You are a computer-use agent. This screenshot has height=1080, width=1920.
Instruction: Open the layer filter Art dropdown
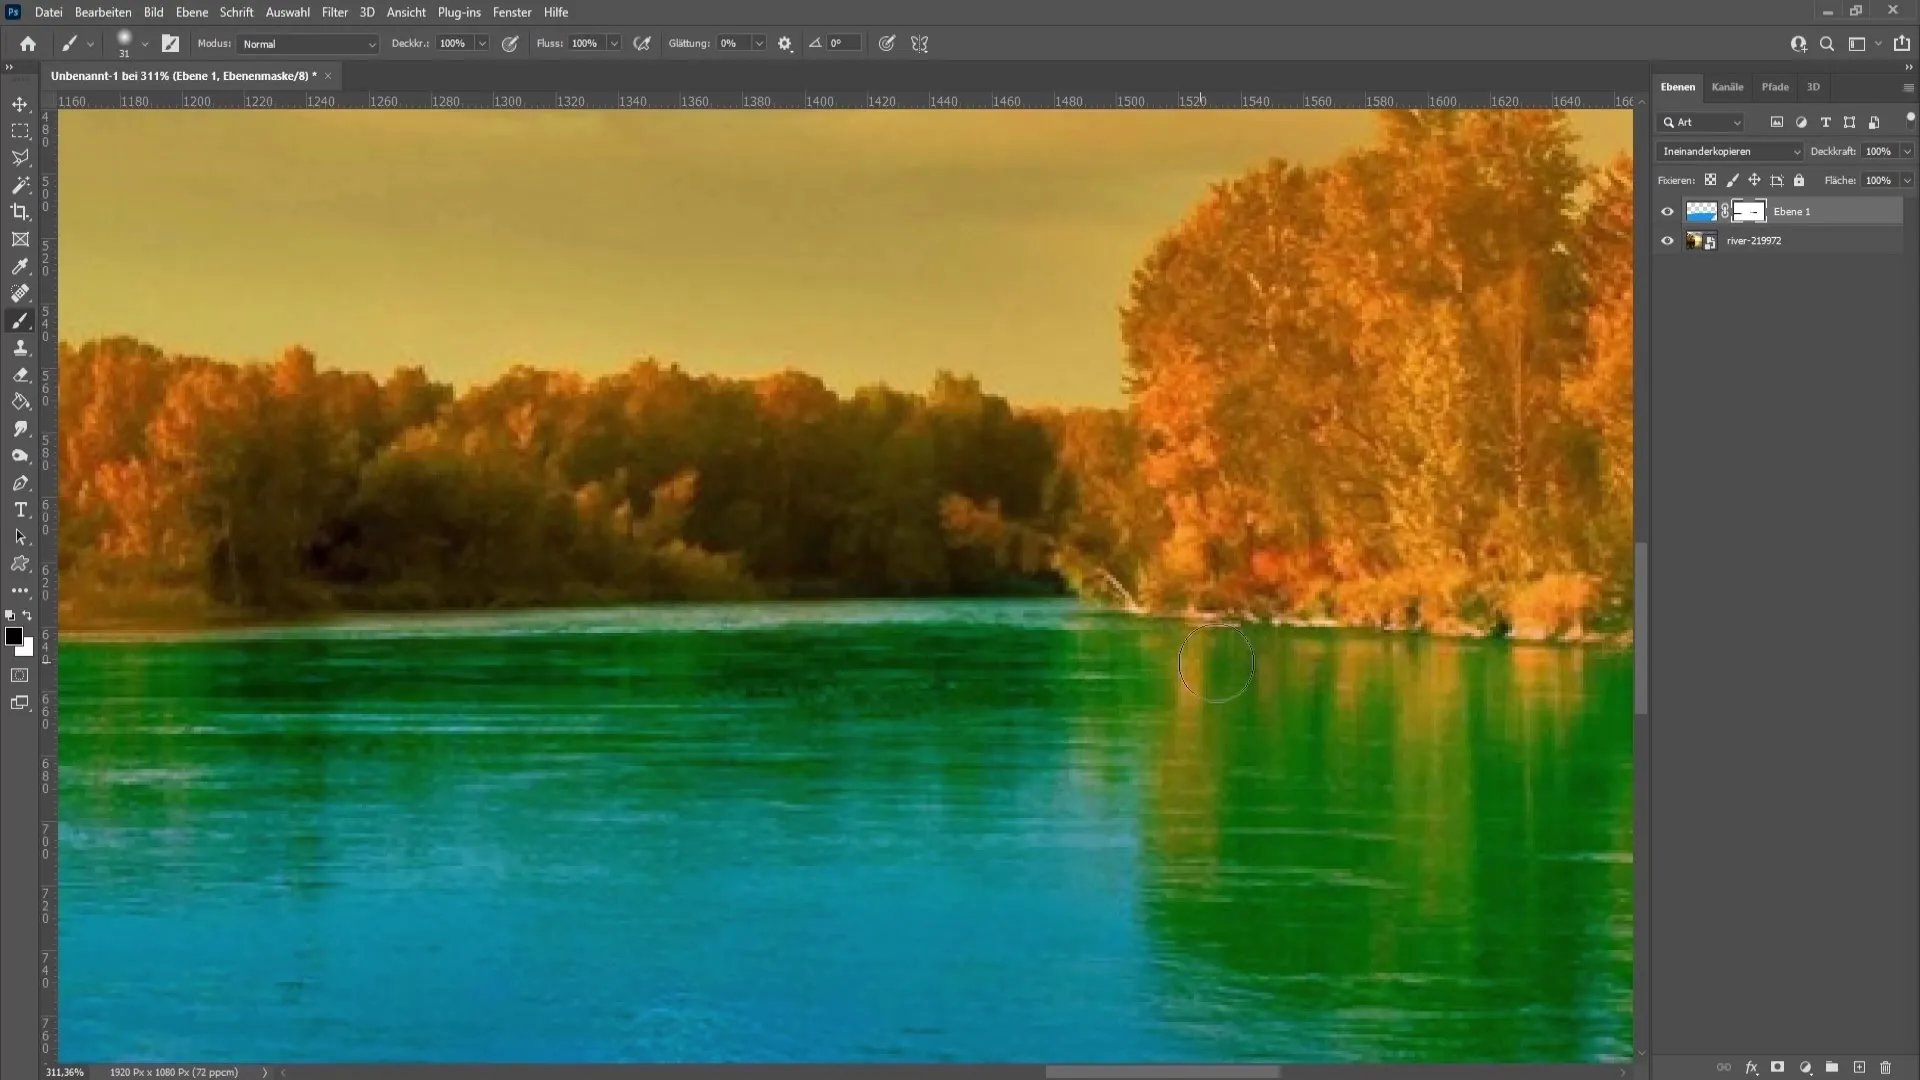[x=1701, y=122]
